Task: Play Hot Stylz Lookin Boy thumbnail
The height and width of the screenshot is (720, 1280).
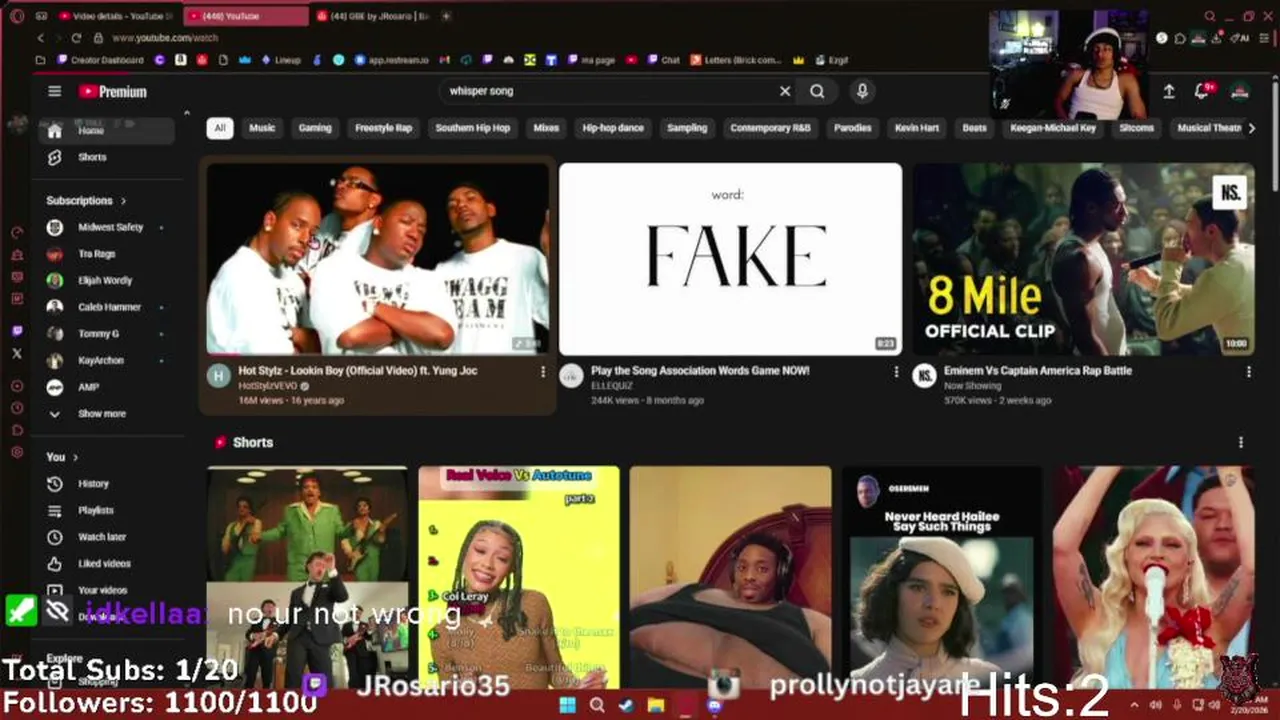Action: 377,259
